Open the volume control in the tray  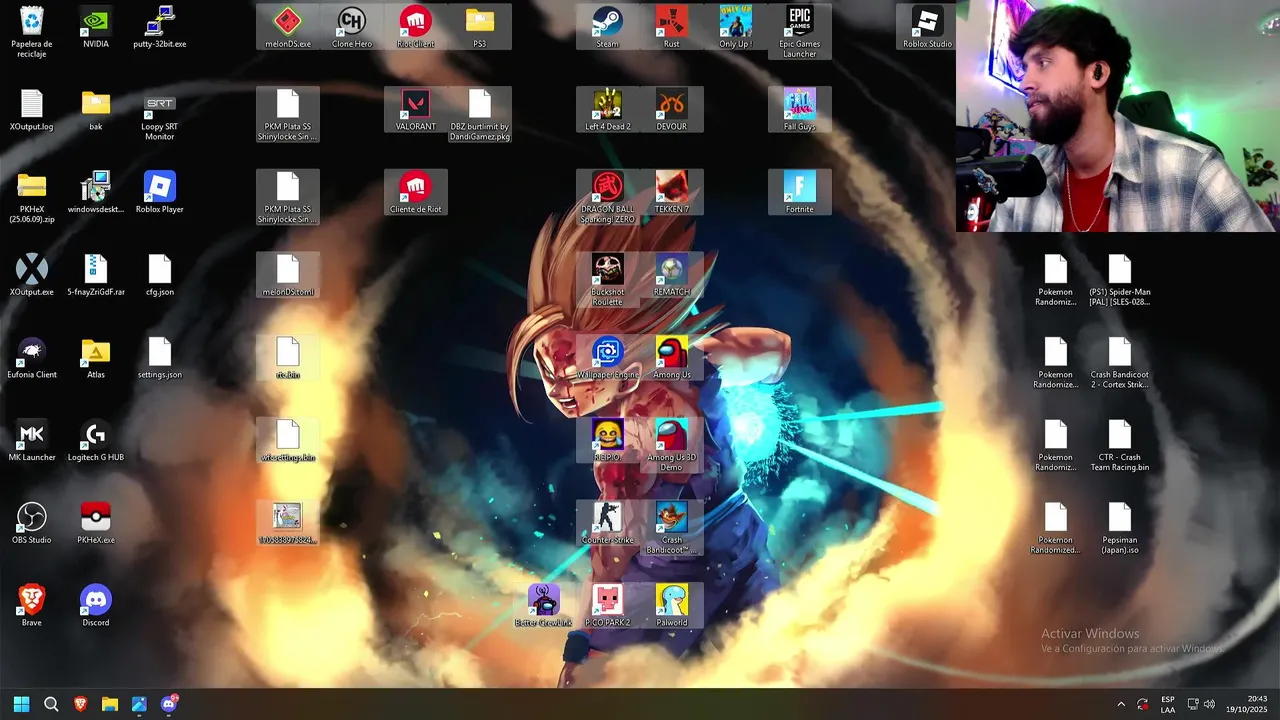(1210, 704)
